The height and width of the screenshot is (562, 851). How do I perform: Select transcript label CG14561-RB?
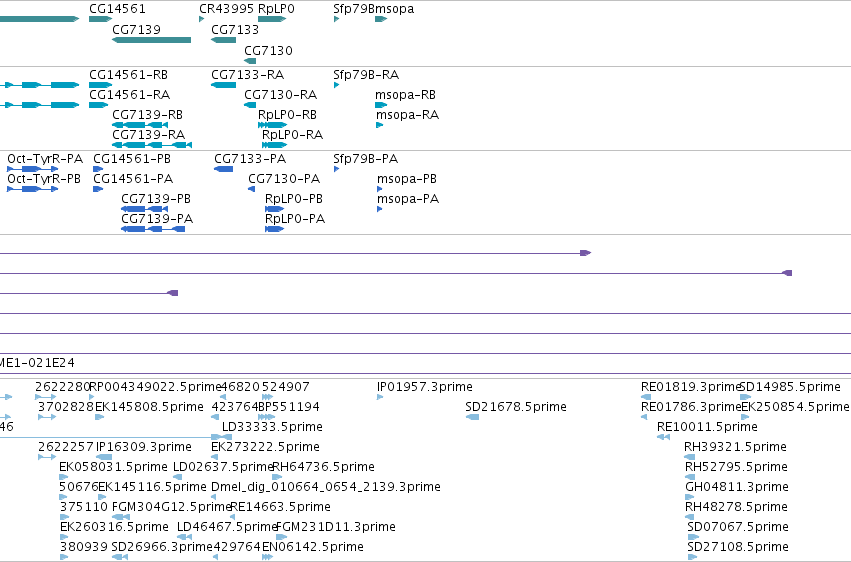pyautogui.click(x=129, y=74)
